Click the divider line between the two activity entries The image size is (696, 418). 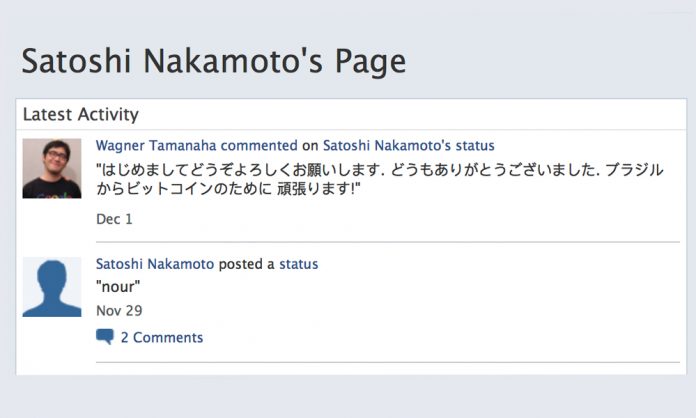pos(387,242)
